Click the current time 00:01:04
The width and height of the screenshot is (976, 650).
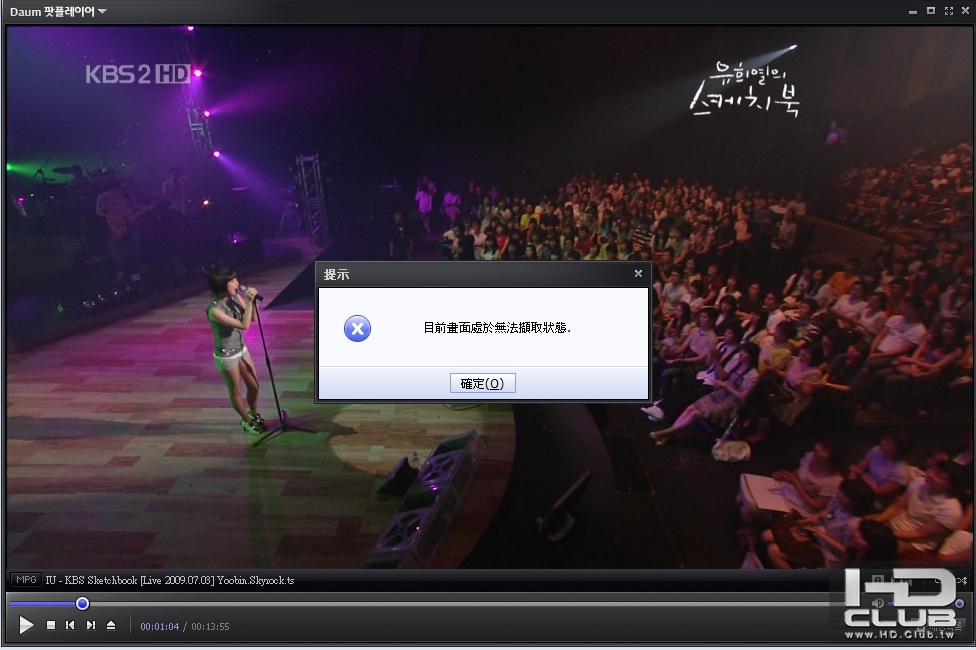click(x=159, y=626)
